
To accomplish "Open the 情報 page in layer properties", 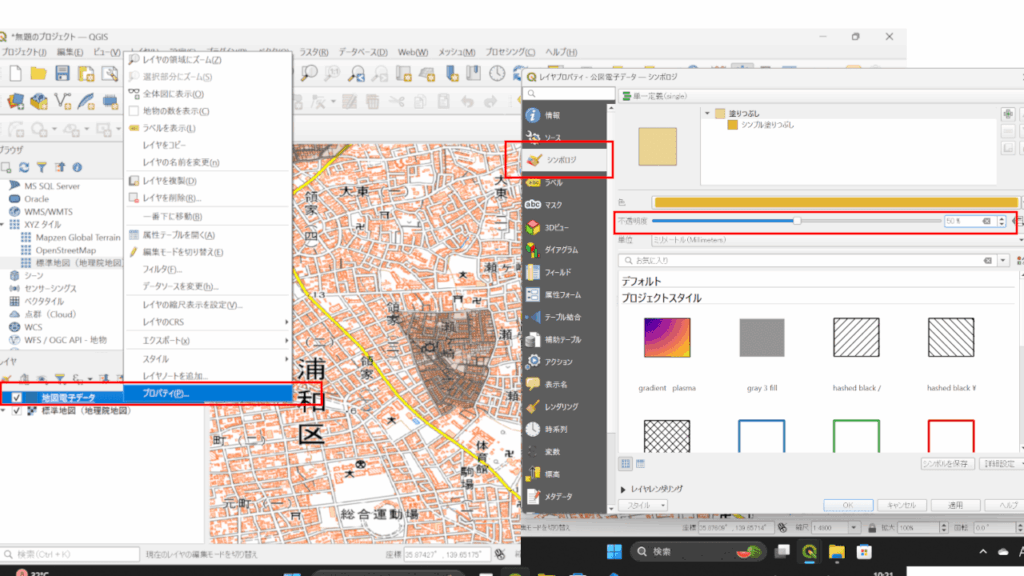I will pos(565,116).
